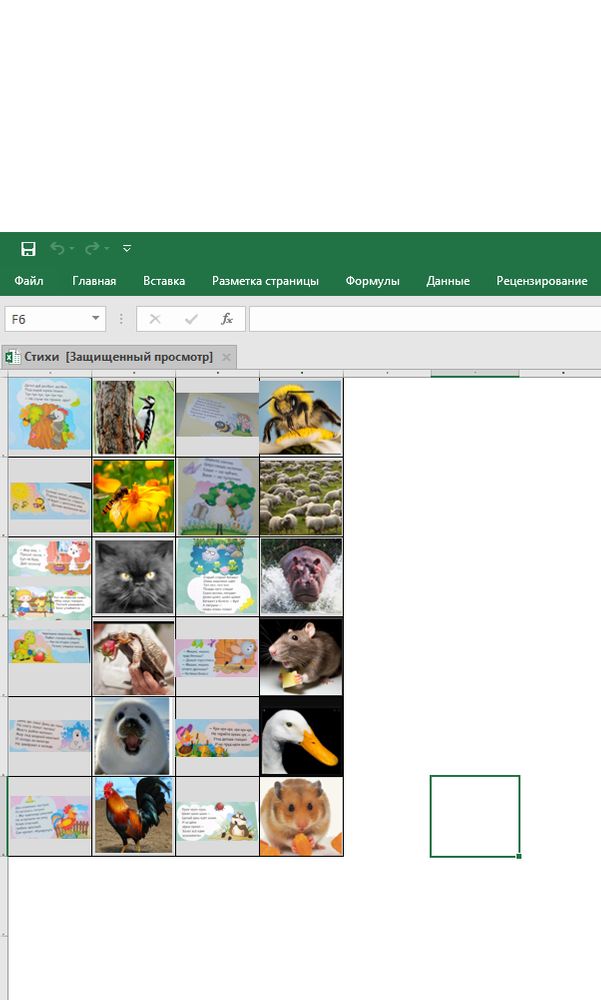
Task: Switch to the Вставка ribbon tab
Action: click(x=164, y=281)
